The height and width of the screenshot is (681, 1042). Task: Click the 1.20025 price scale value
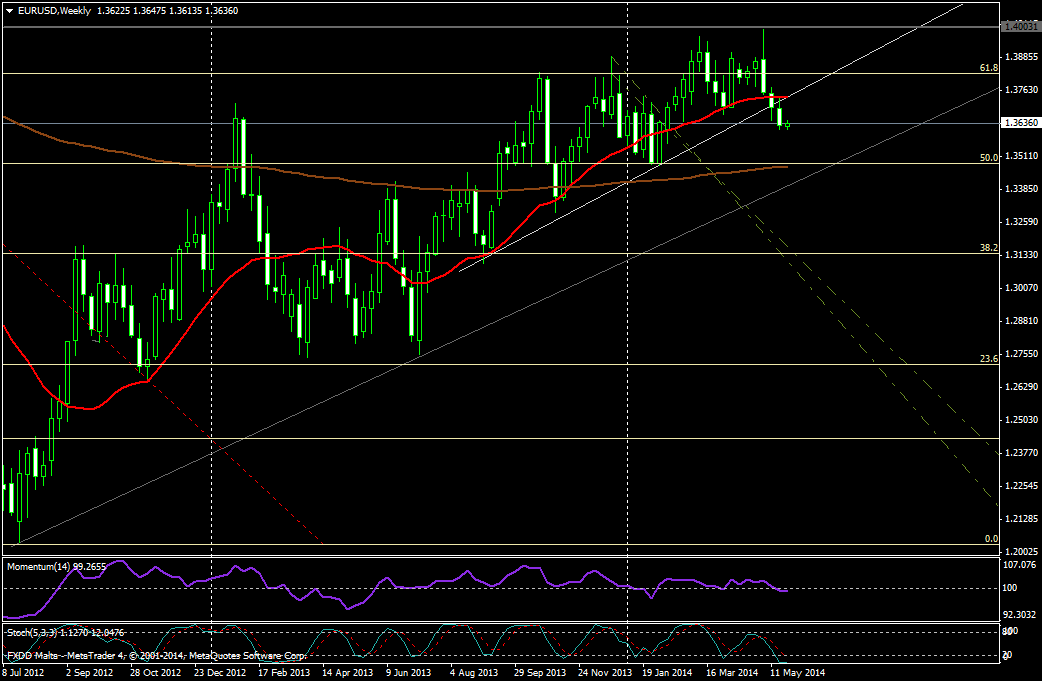point(1020,552)
